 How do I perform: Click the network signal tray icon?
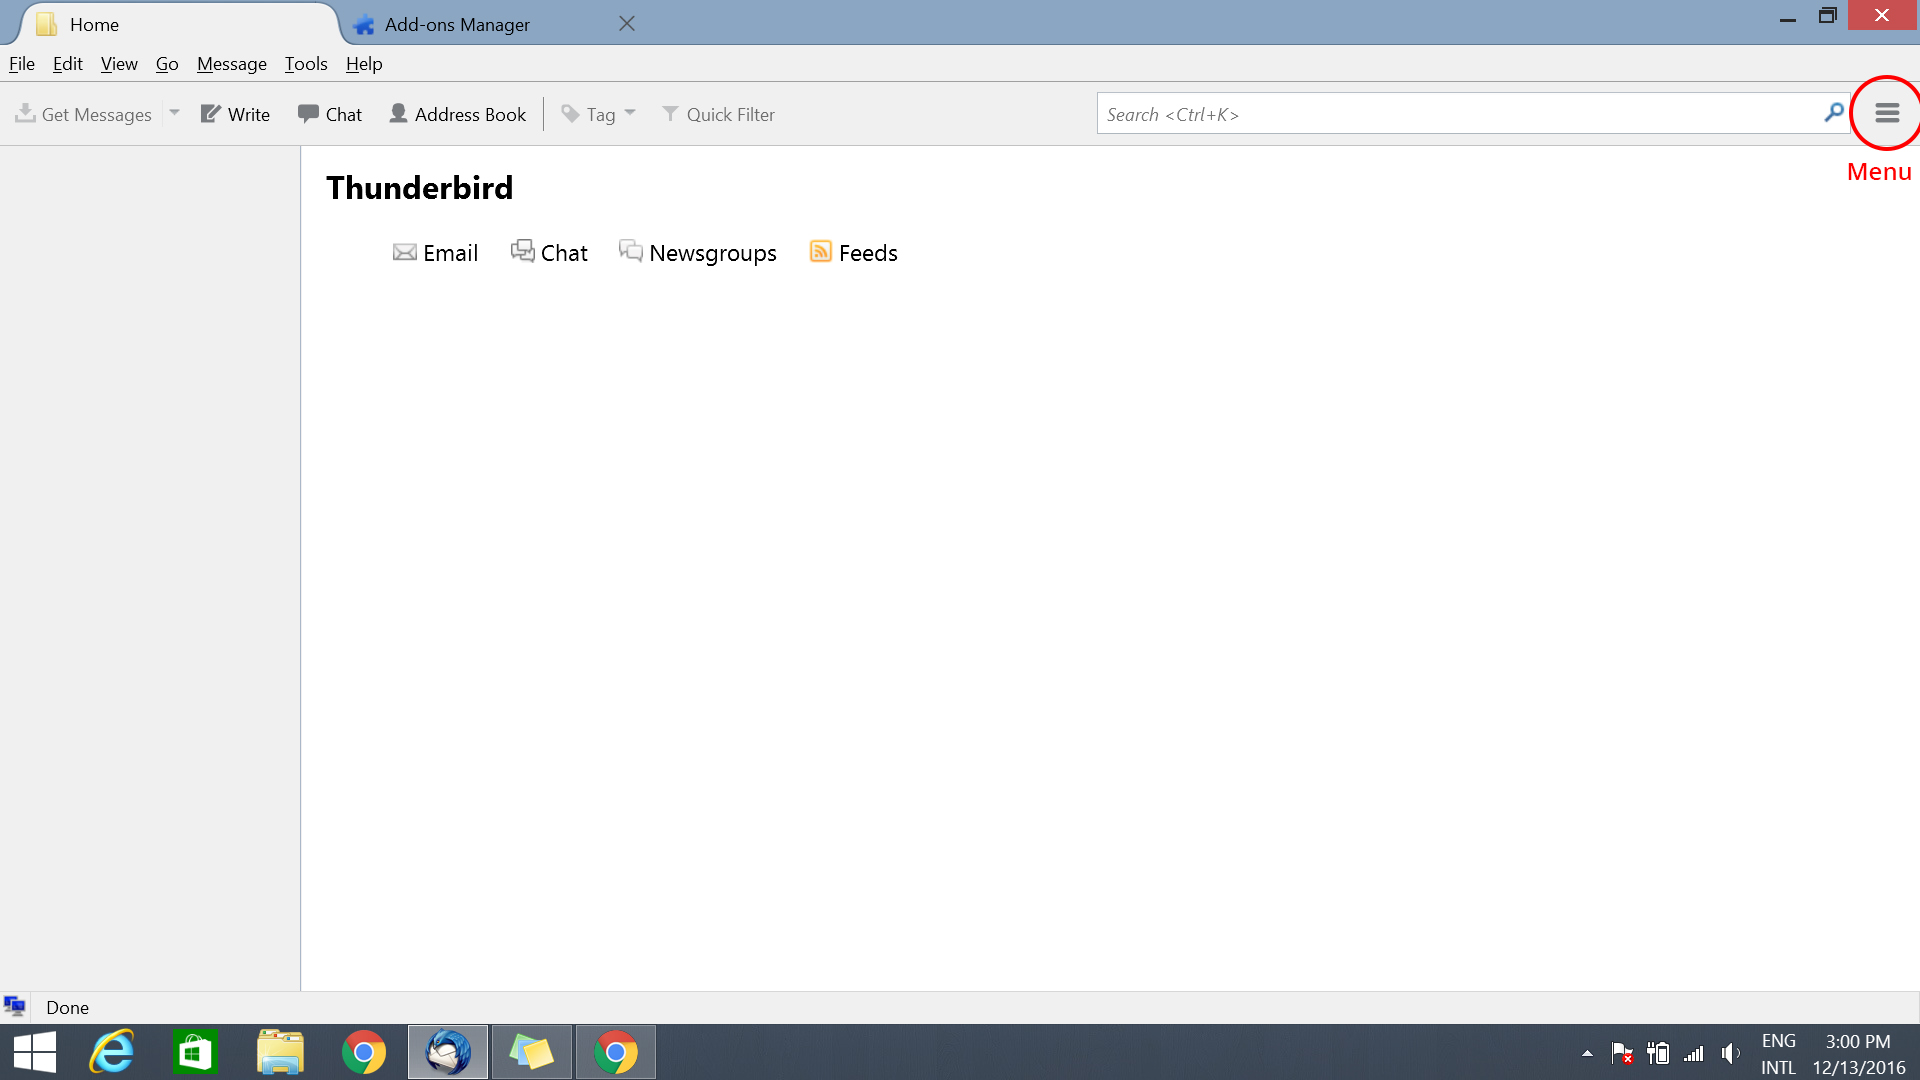(1694, 1053)
